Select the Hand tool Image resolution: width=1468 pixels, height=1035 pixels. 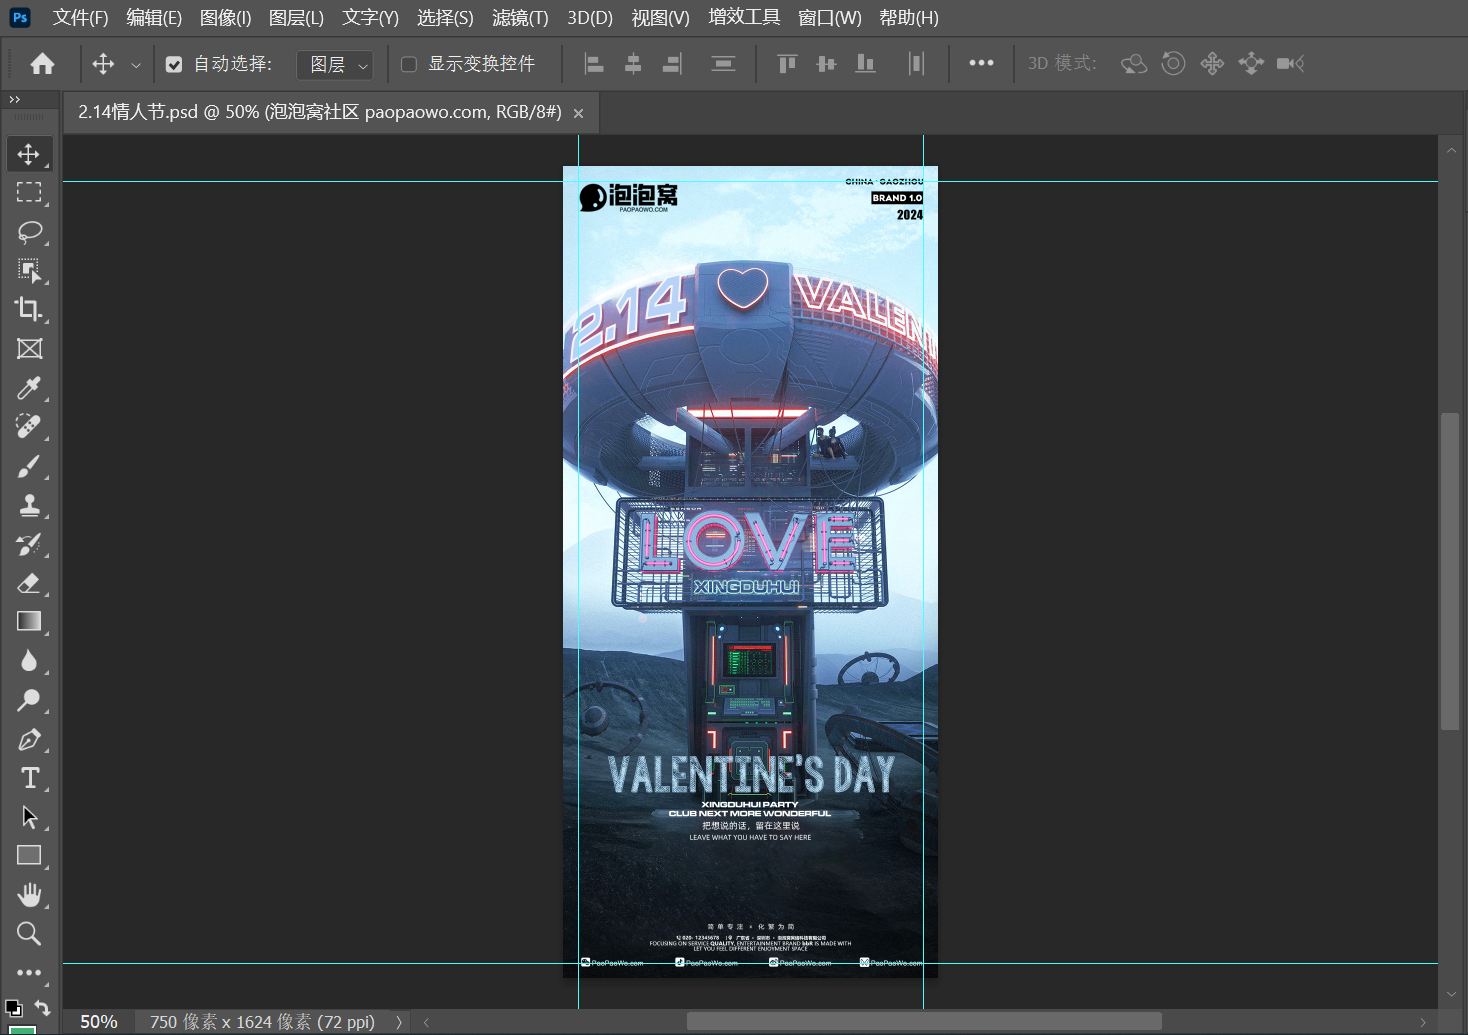click(x=29, y=894)
